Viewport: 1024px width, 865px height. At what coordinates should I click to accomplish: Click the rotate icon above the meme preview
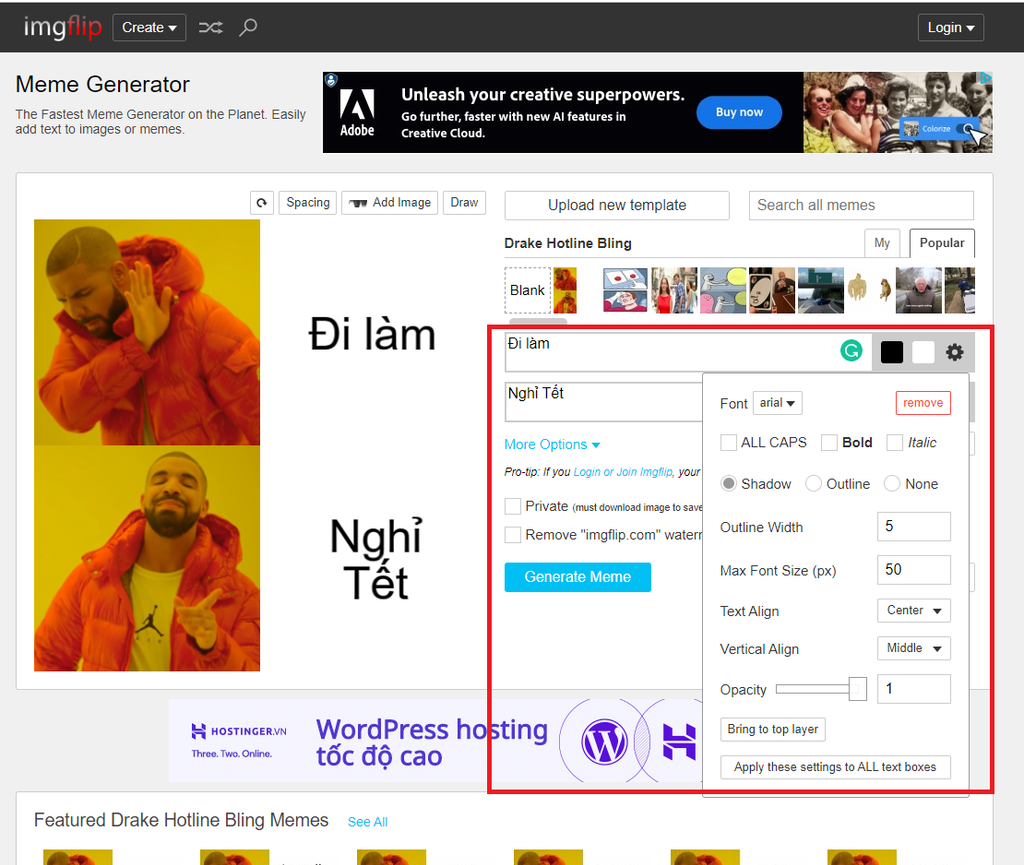[261, 202]
